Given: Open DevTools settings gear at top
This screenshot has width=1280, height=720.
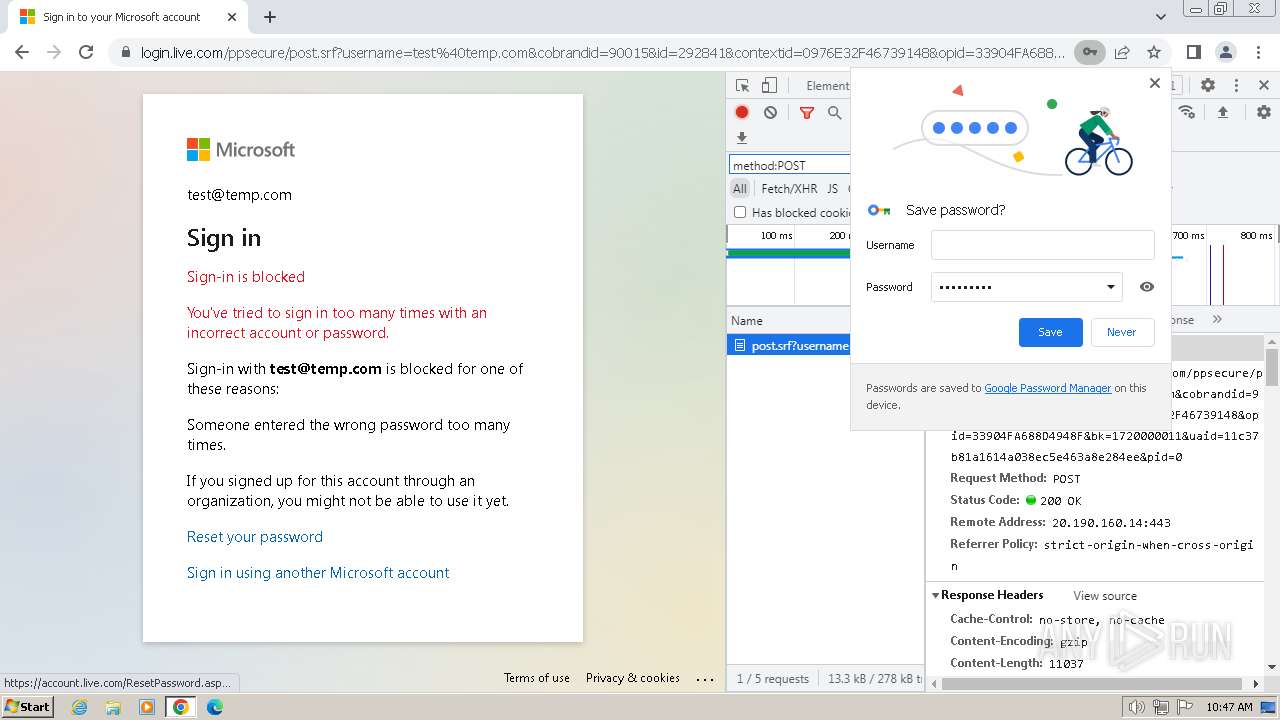Looking at the screenshot, I should 1208,86.
